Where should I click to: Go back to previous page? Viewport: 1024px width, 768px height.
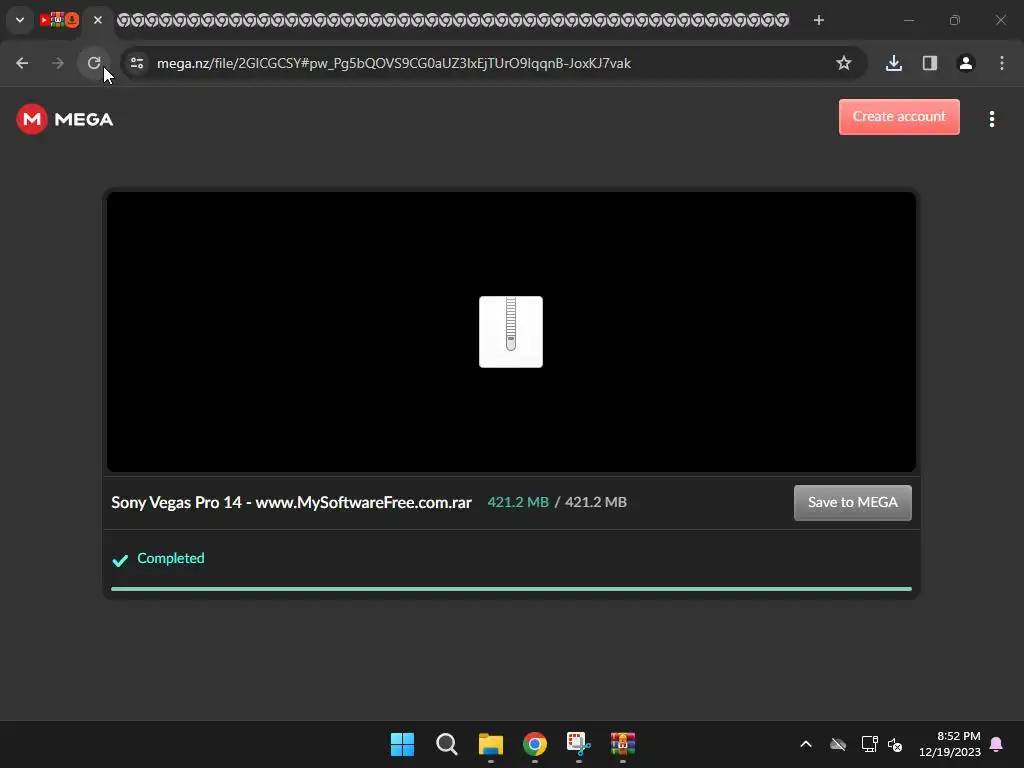(22, 63)
